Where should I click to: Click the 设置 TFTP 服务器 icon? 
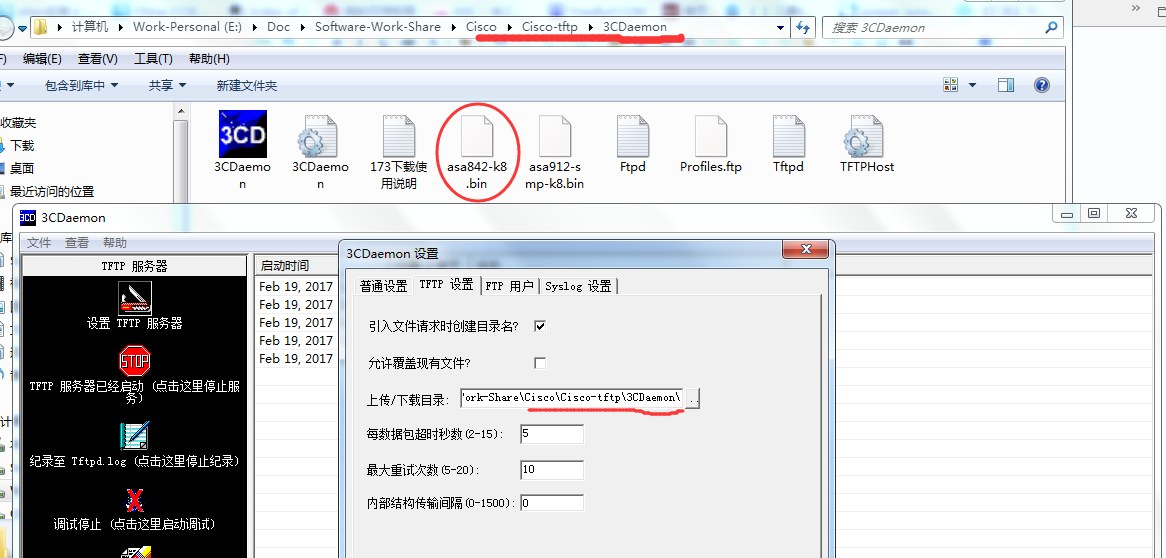click(x=135, y=298)
